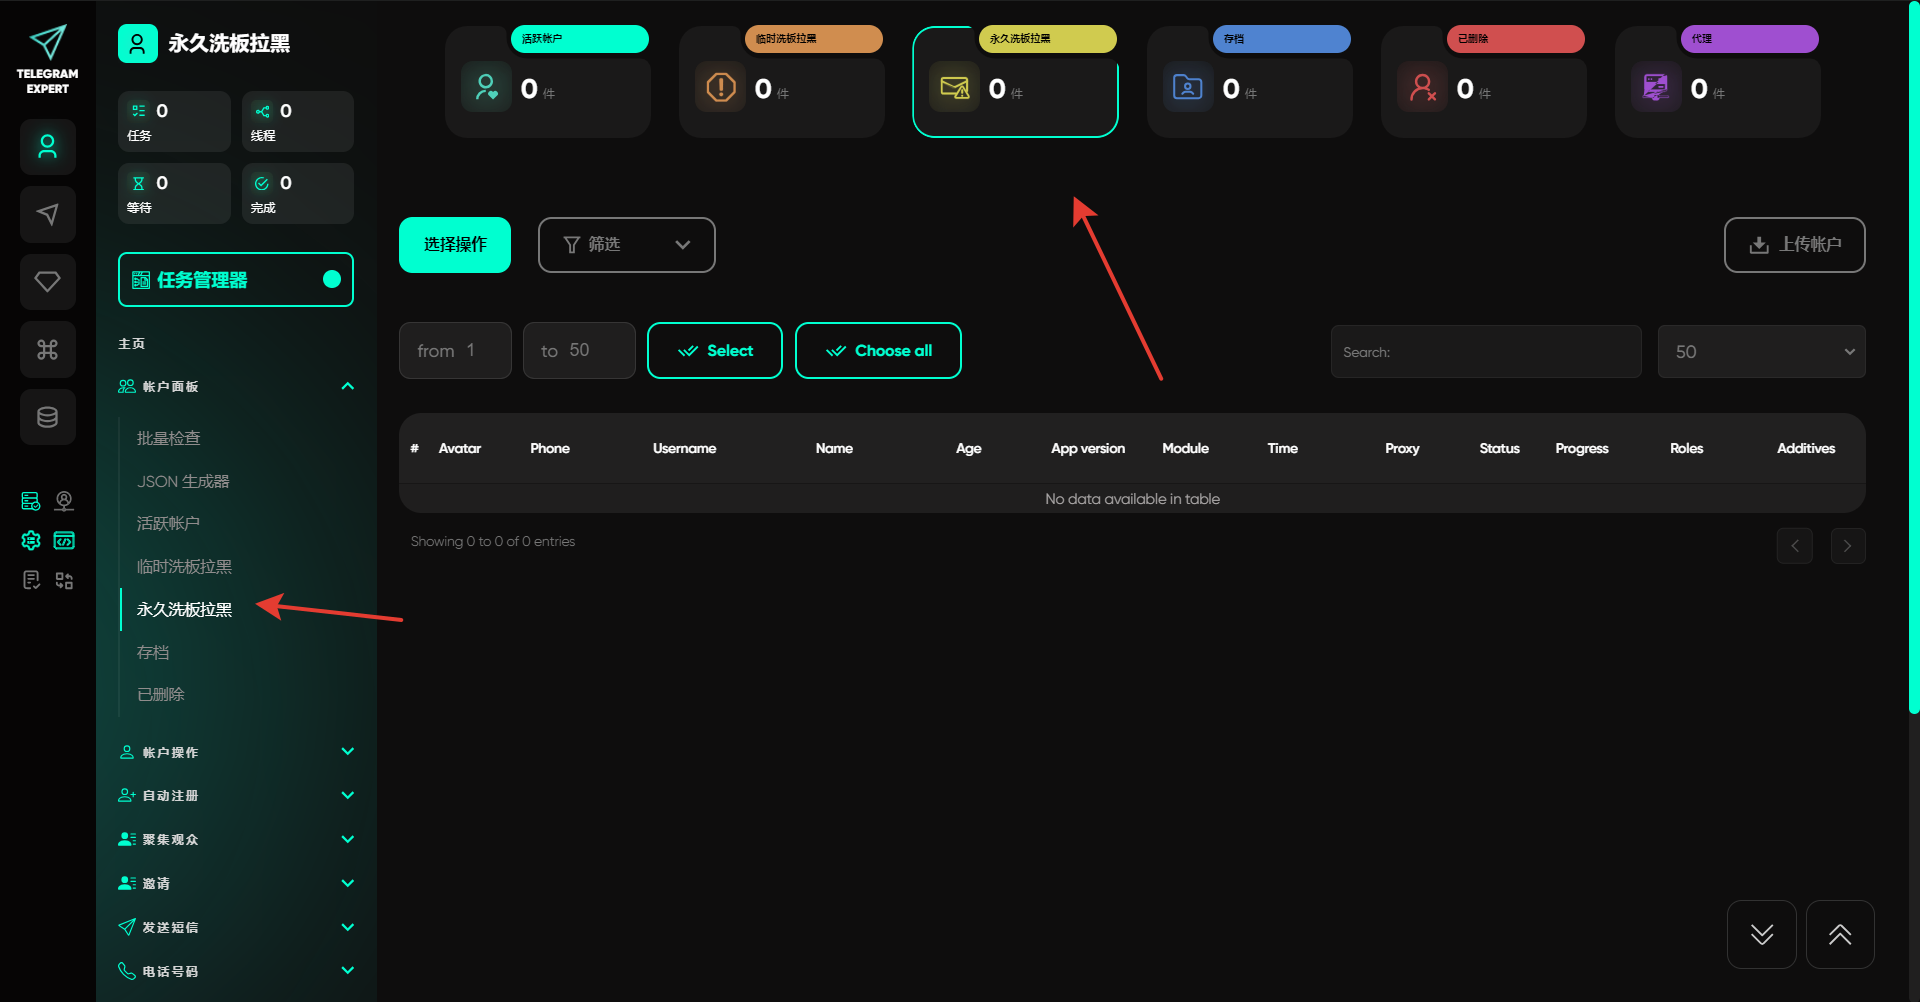Viewport: 1920px width, 1002px height.
Task: Click the double-chevron scroll down button
Action: 1761,934
